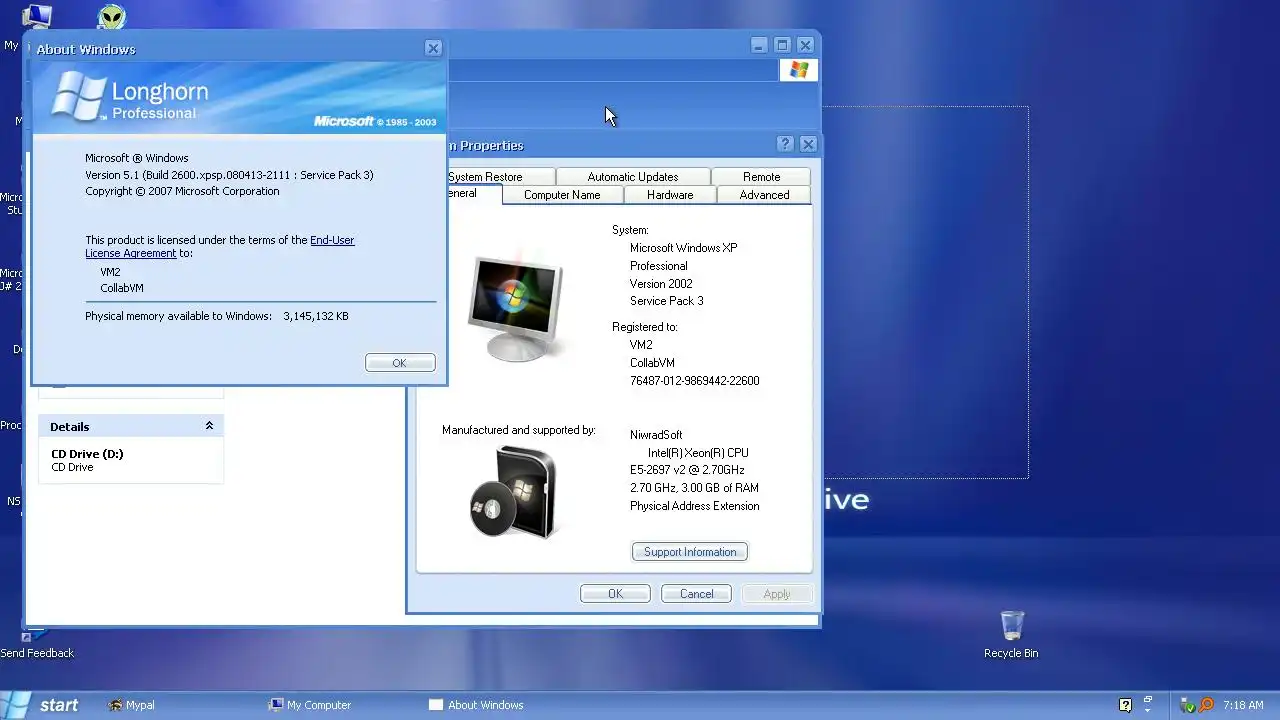Image resolution: width=1280 pixels, height=720 pixels.
Task: Minimize the My Computer window
Action: click(x=759, y=45)
